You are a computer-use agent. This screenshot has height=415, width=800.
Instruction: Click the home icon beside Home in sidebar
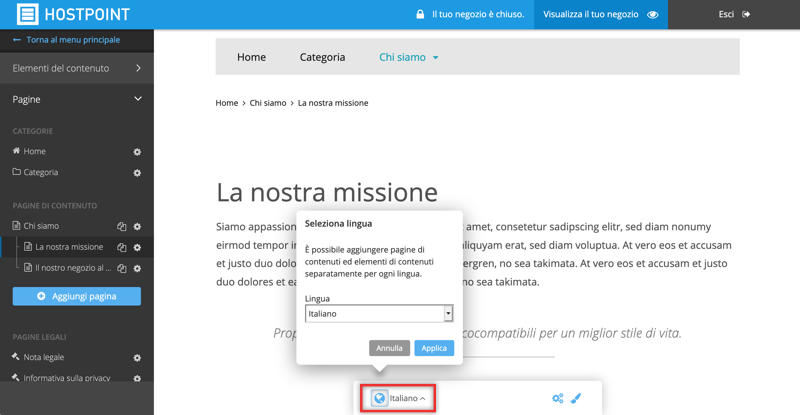[x=16, y=151]
